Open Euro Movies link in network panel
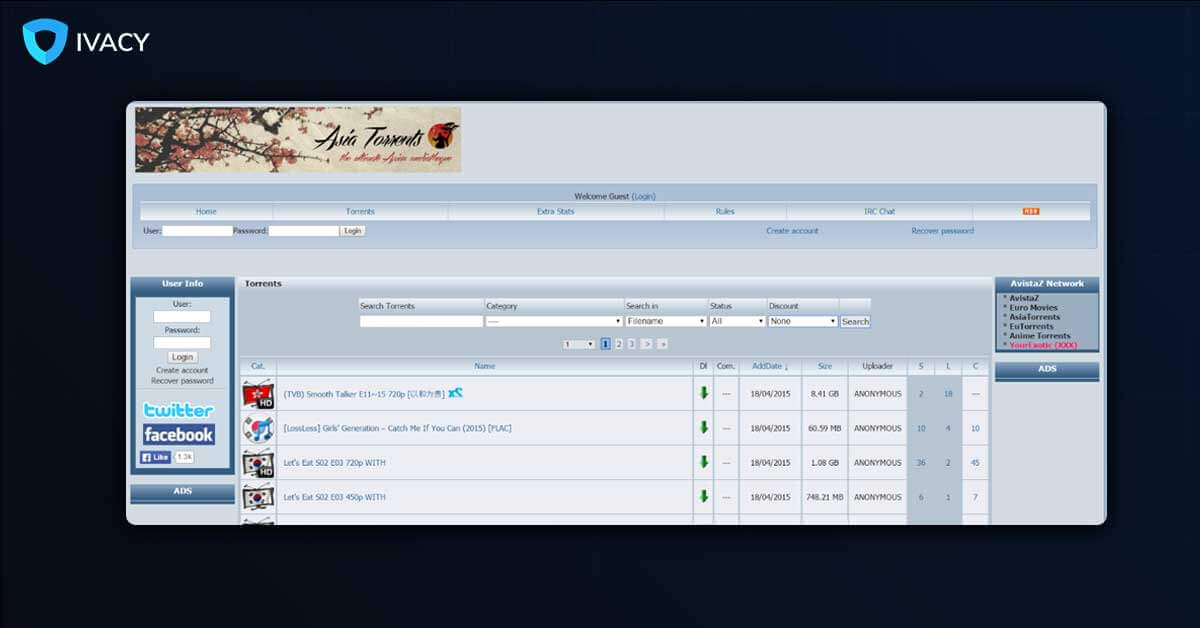The width and height of the screenshot is (1200, 628). pyautogui.click(x=1033, y=308)
